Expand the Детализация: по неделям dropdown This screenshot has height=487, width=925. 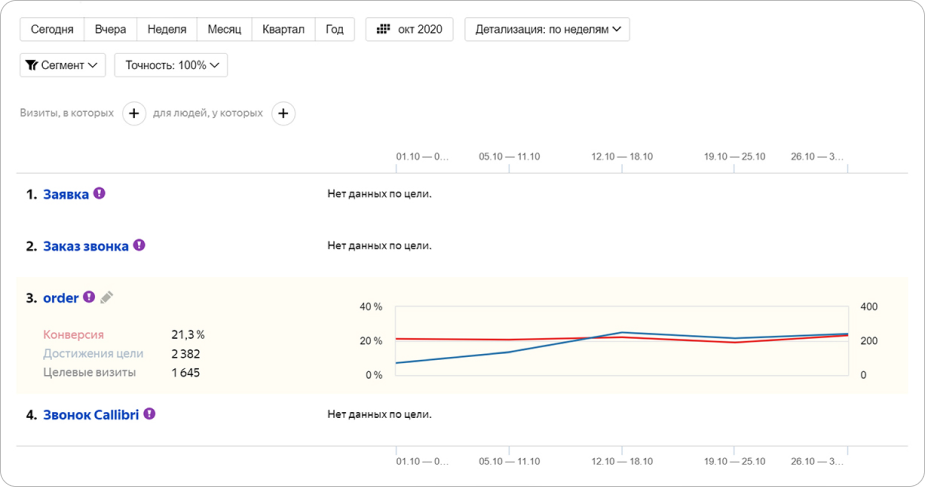tap(547, 29)
